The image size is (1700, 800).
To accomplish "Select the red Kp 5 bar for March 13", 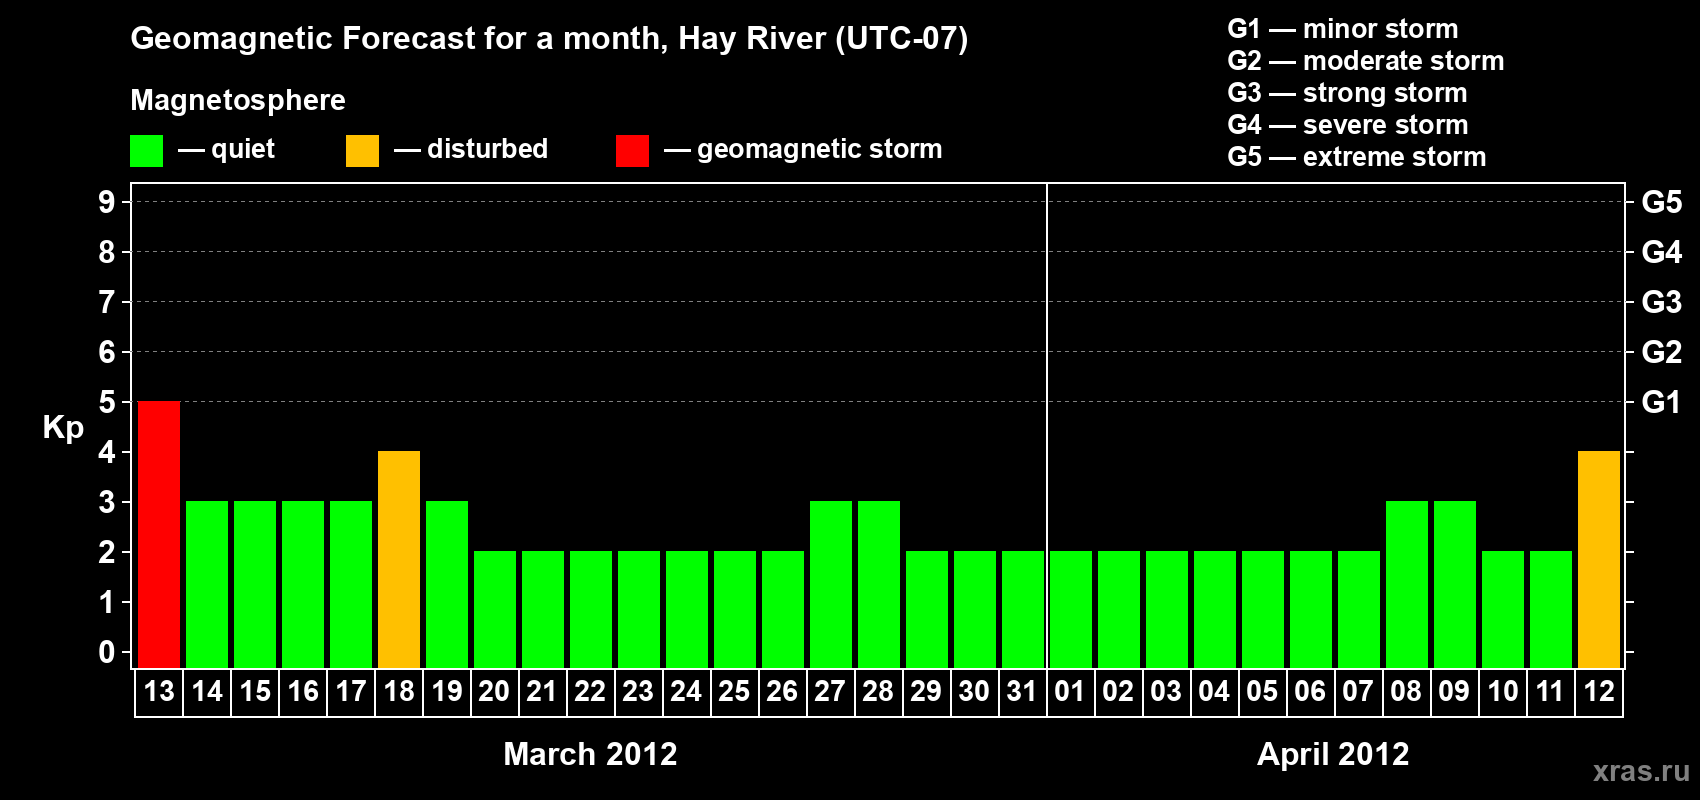I will pos(159,534).
